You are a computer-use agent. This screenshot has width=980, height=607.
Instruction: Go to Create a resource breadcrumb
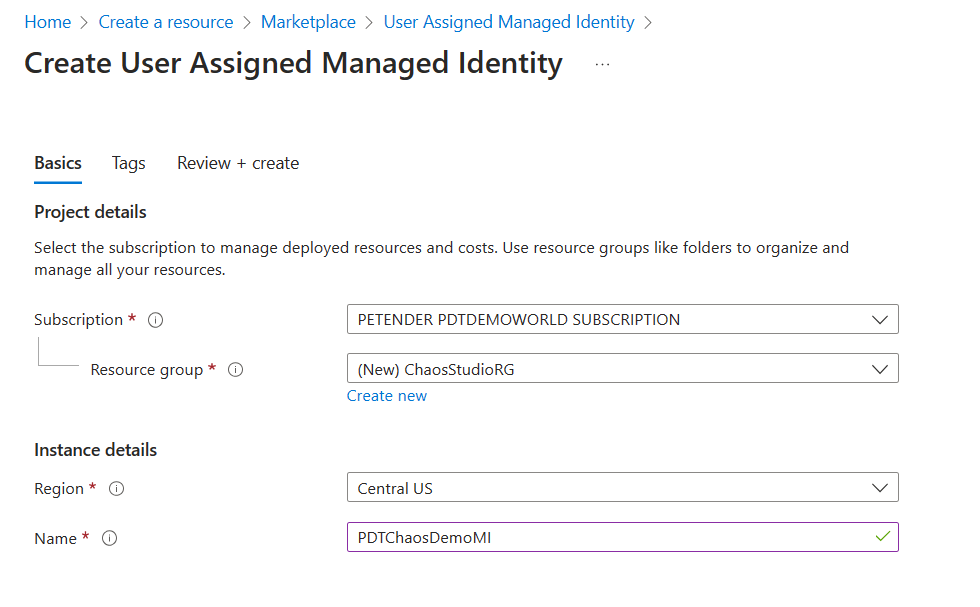point(166,22)
